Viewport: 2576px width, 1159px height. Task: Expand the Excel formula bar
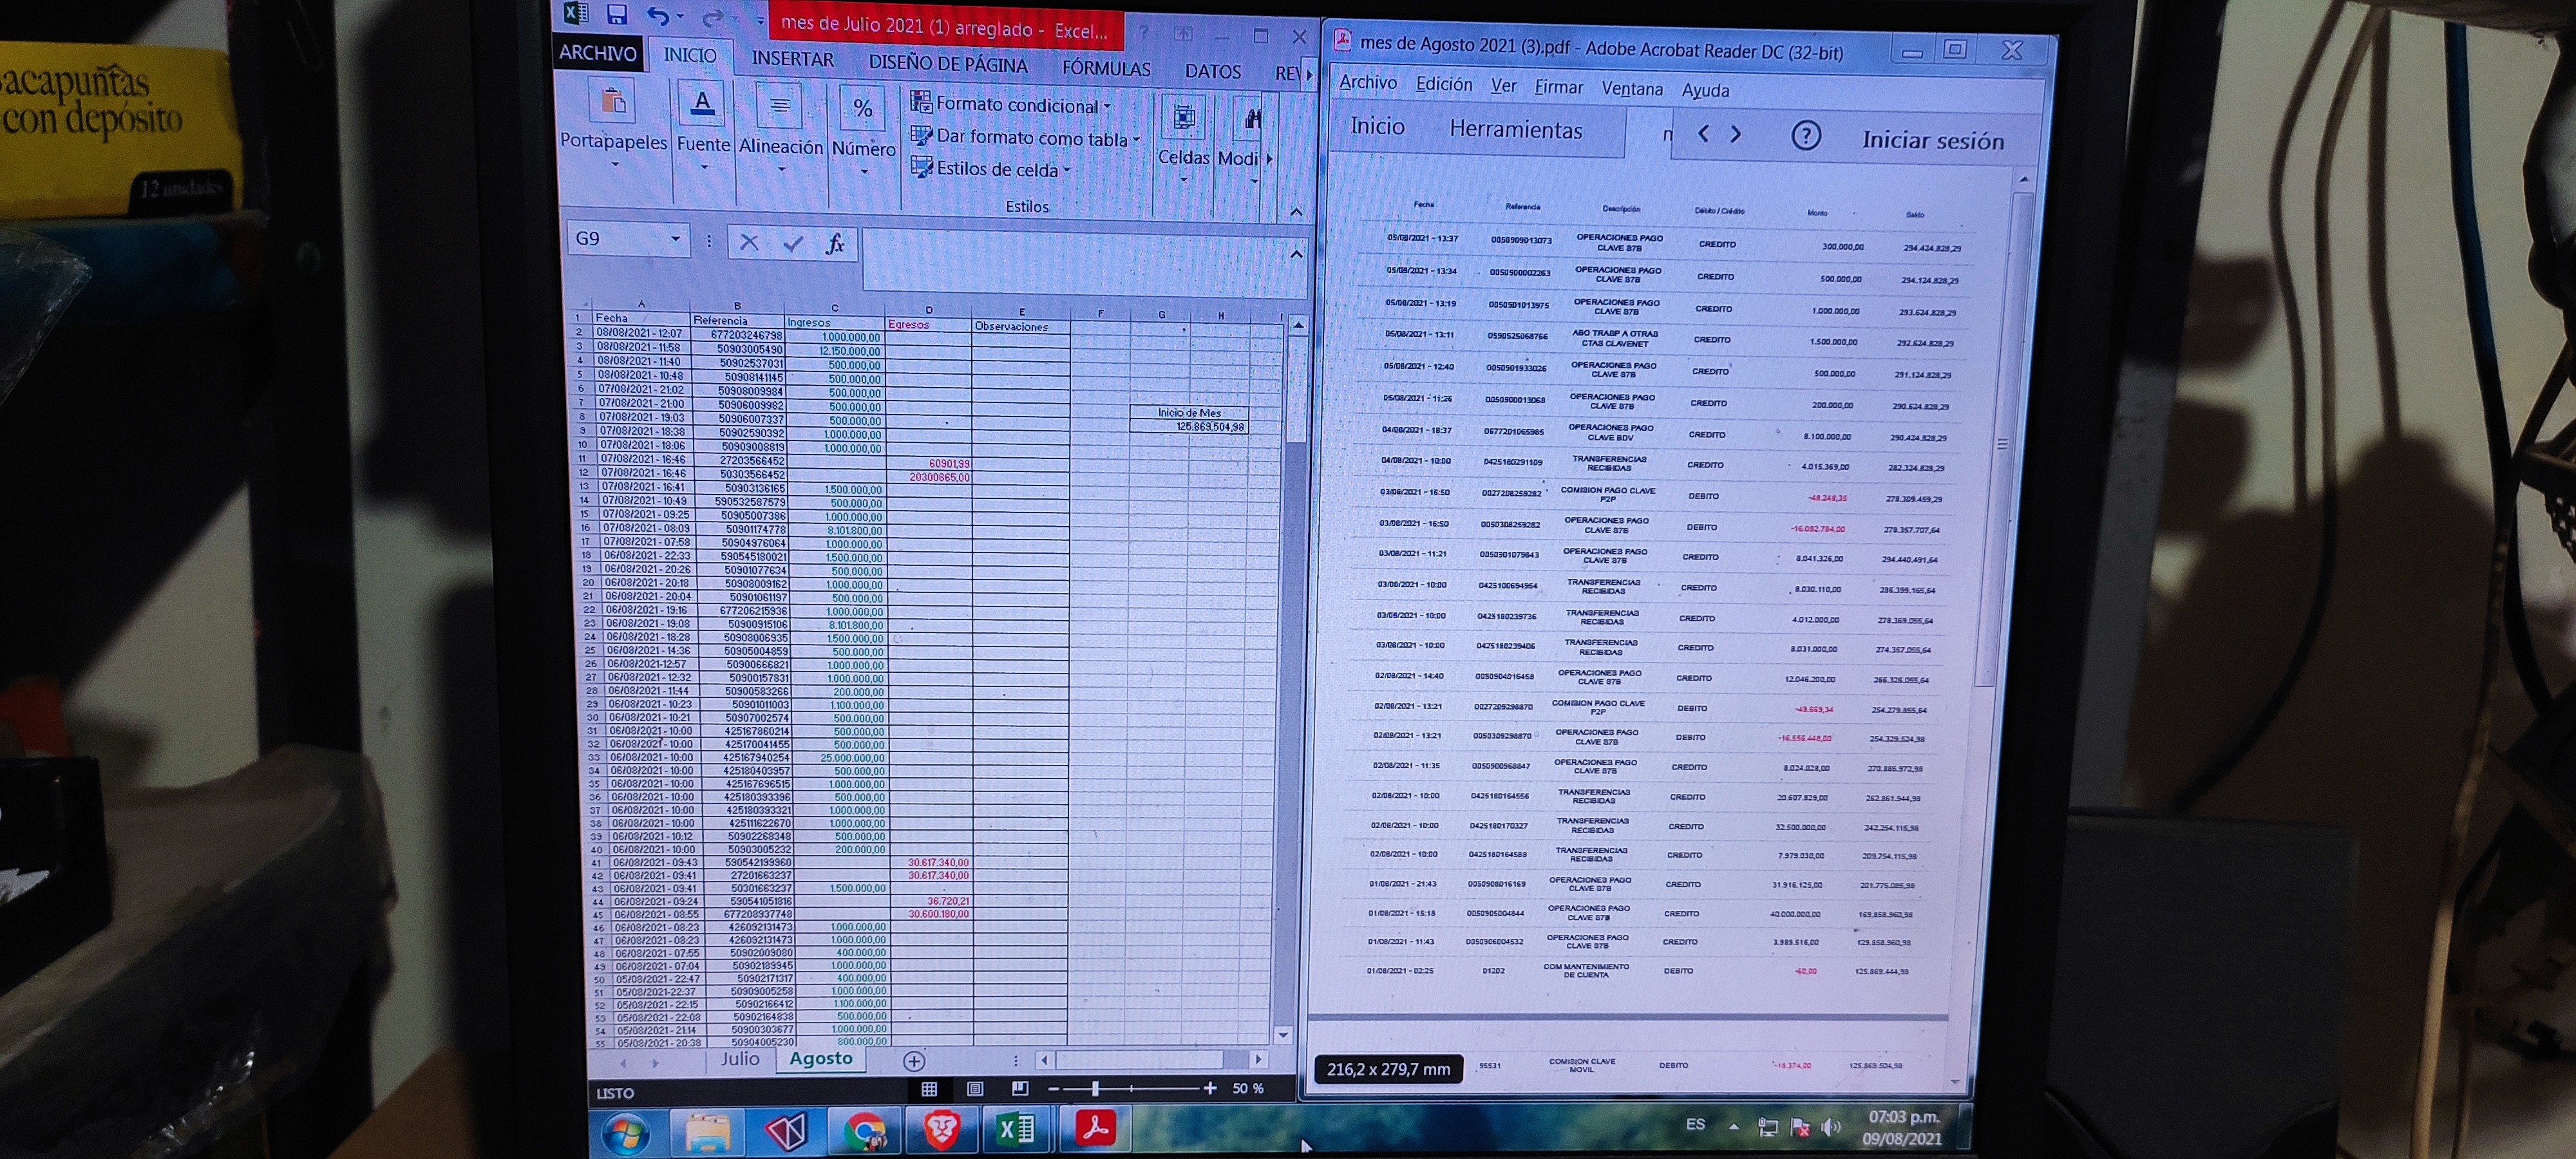click(x=1296, y=254)
